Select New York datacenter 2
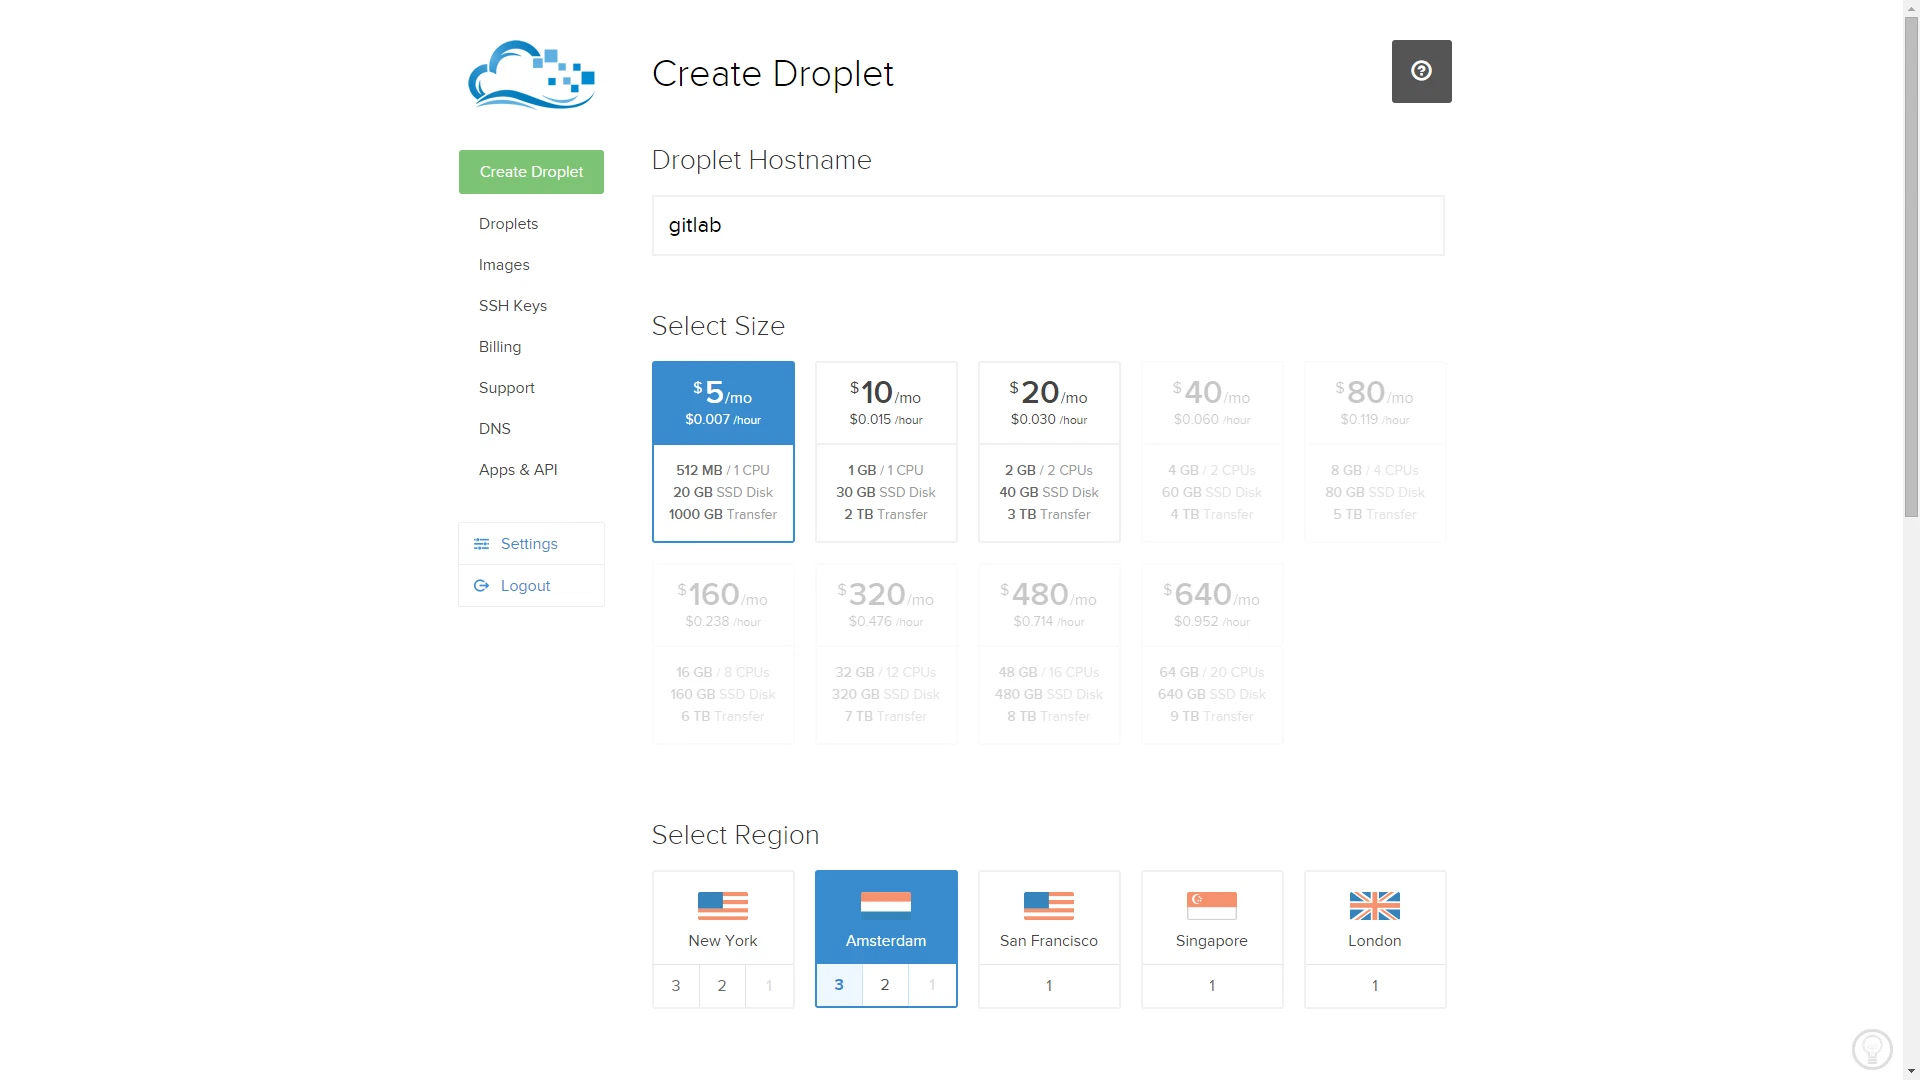Screen dimensions: 1920x1080 [722, 986]
